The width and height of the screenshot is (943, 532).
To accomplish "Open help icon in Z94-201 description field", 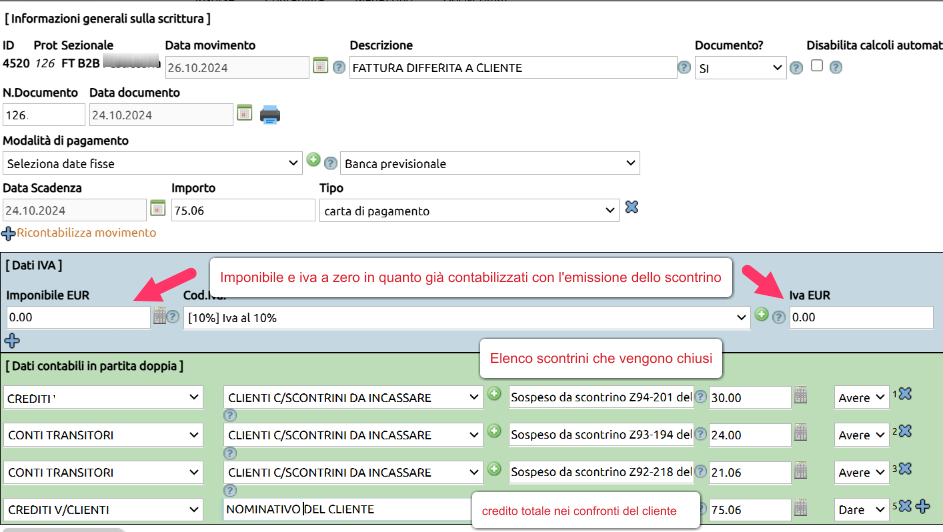I will tap(701, 397).
